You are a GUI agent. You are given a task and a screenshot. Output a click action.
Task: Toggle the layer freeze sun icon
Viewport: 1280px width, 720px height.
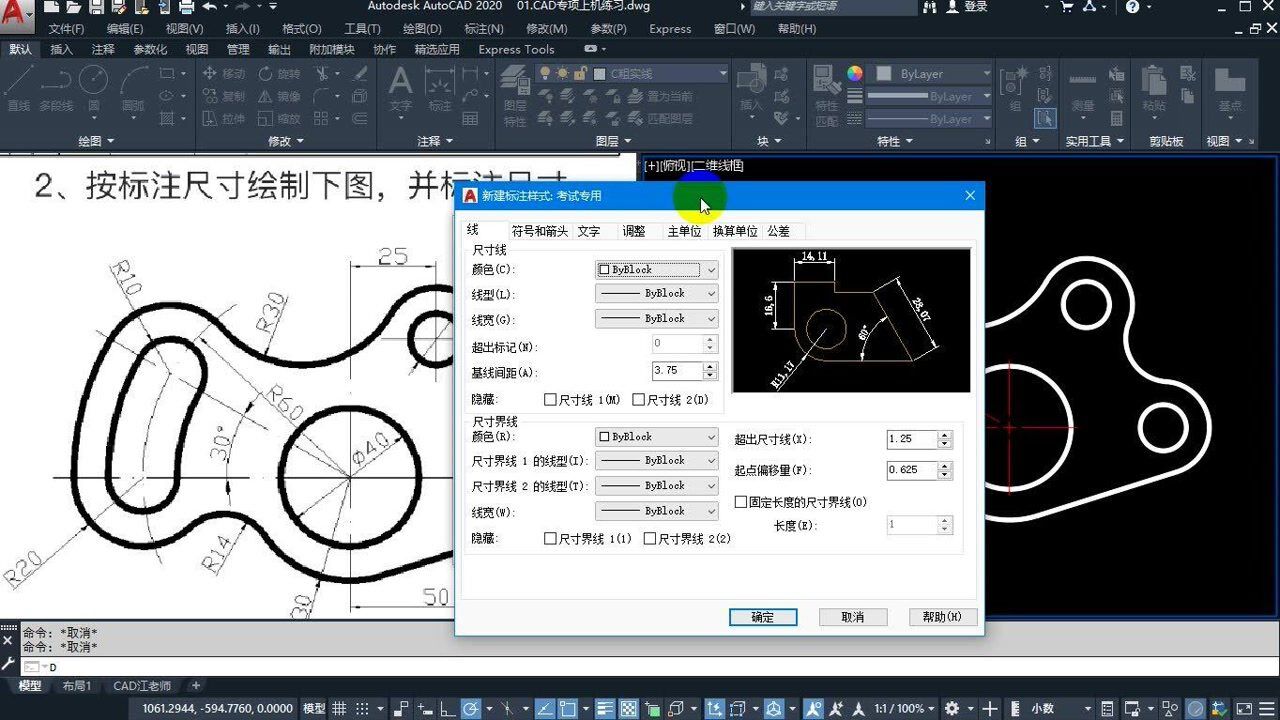563,74
